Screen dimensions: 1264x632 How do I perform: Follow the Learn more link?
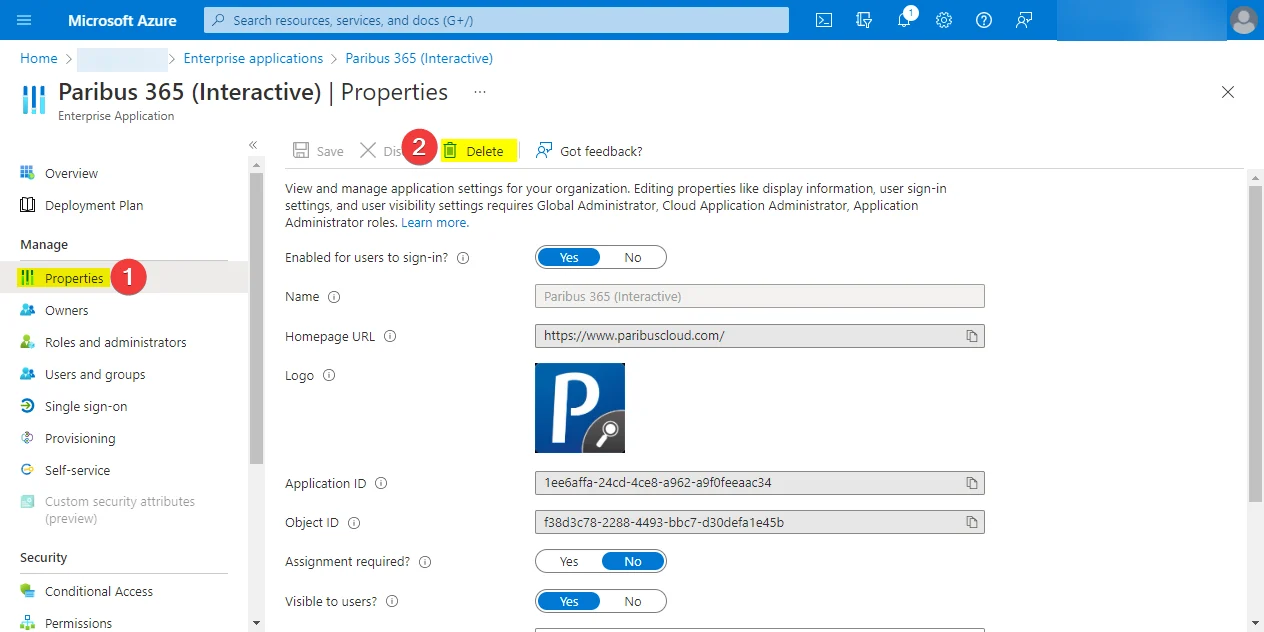(x=435, y=222)
